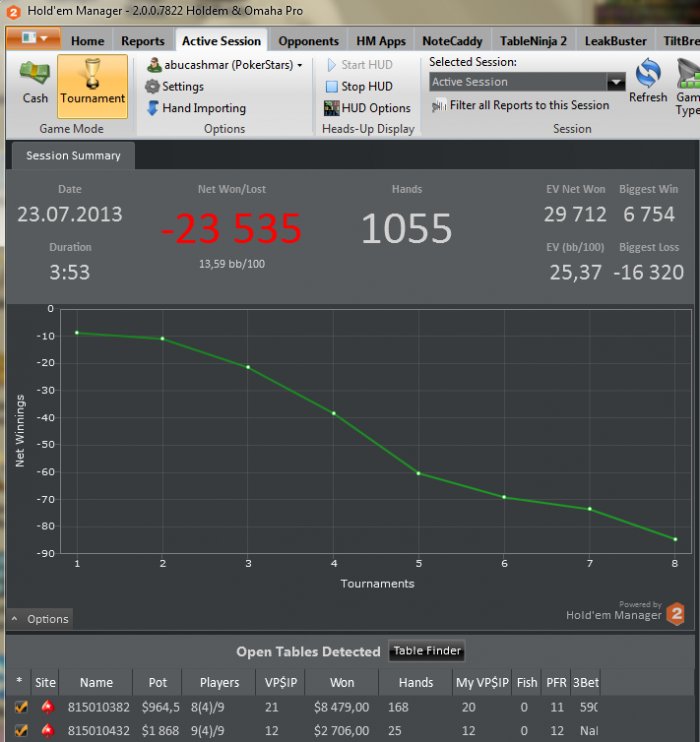Click PokerStars icon in row 815010382

[47, 707]
